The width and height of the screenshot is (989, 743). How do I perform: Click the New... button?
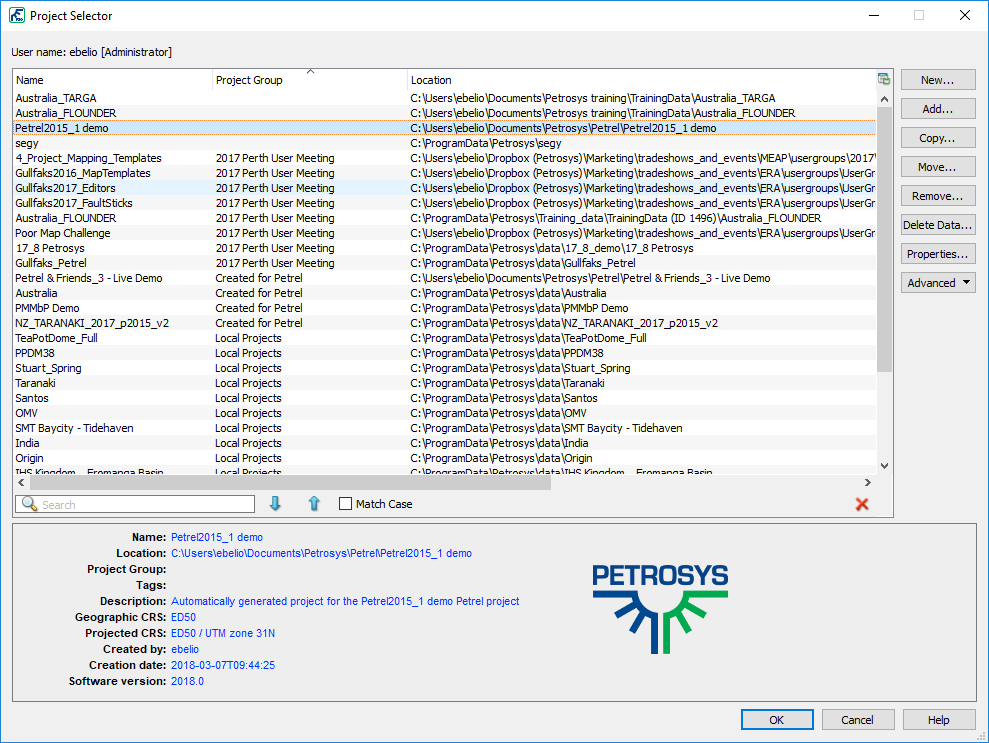click(937, 80)
